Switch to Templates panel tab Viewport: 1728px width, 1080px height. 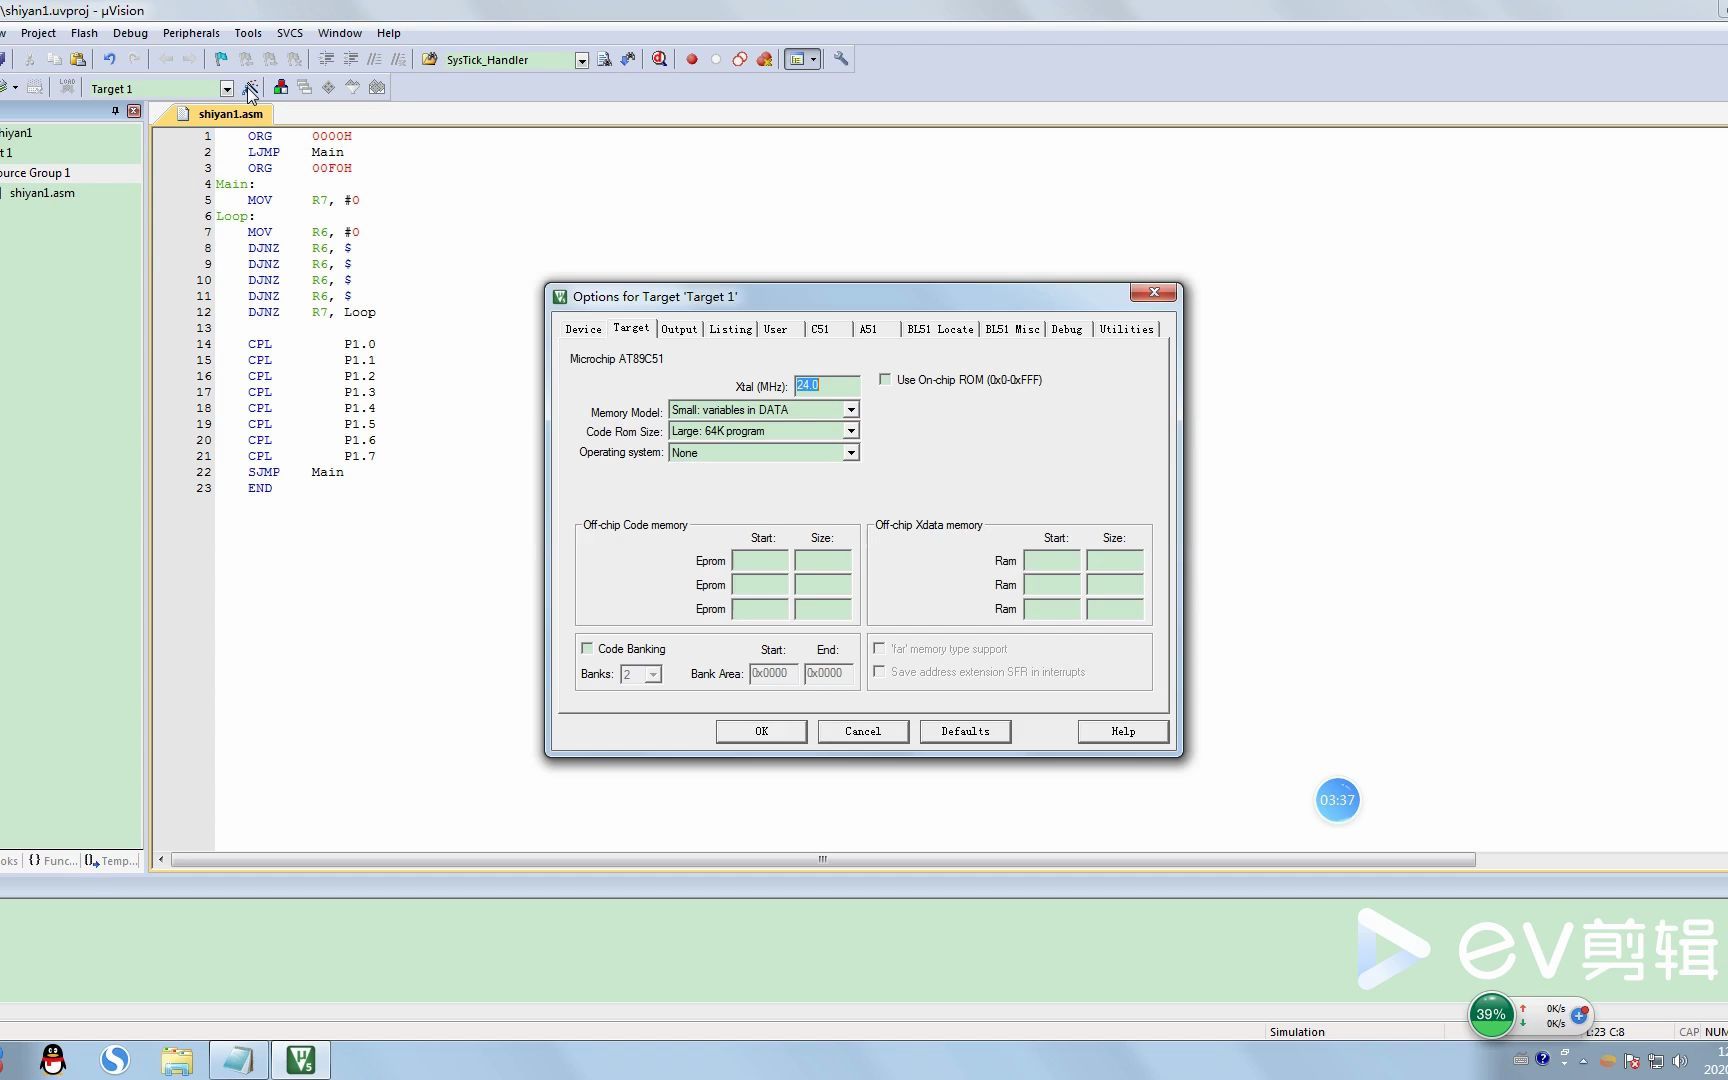[112, 860]
